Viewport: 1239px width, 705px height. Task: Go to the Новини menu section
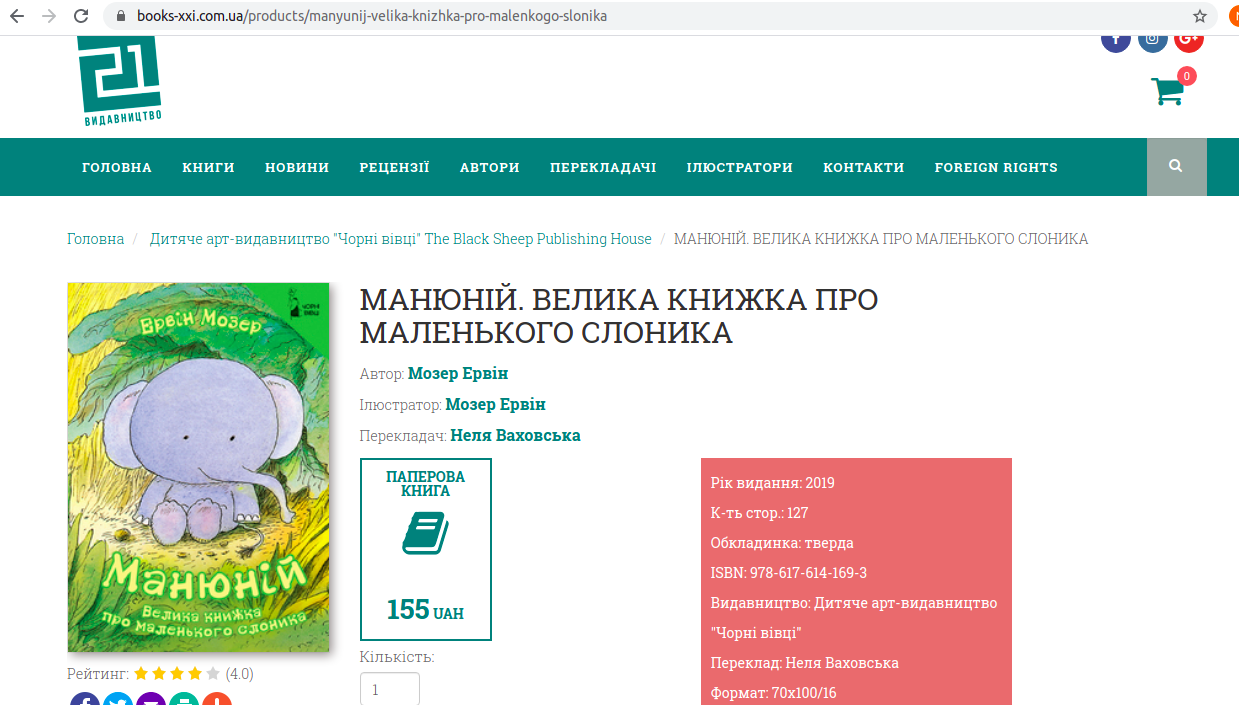[297, 167]
